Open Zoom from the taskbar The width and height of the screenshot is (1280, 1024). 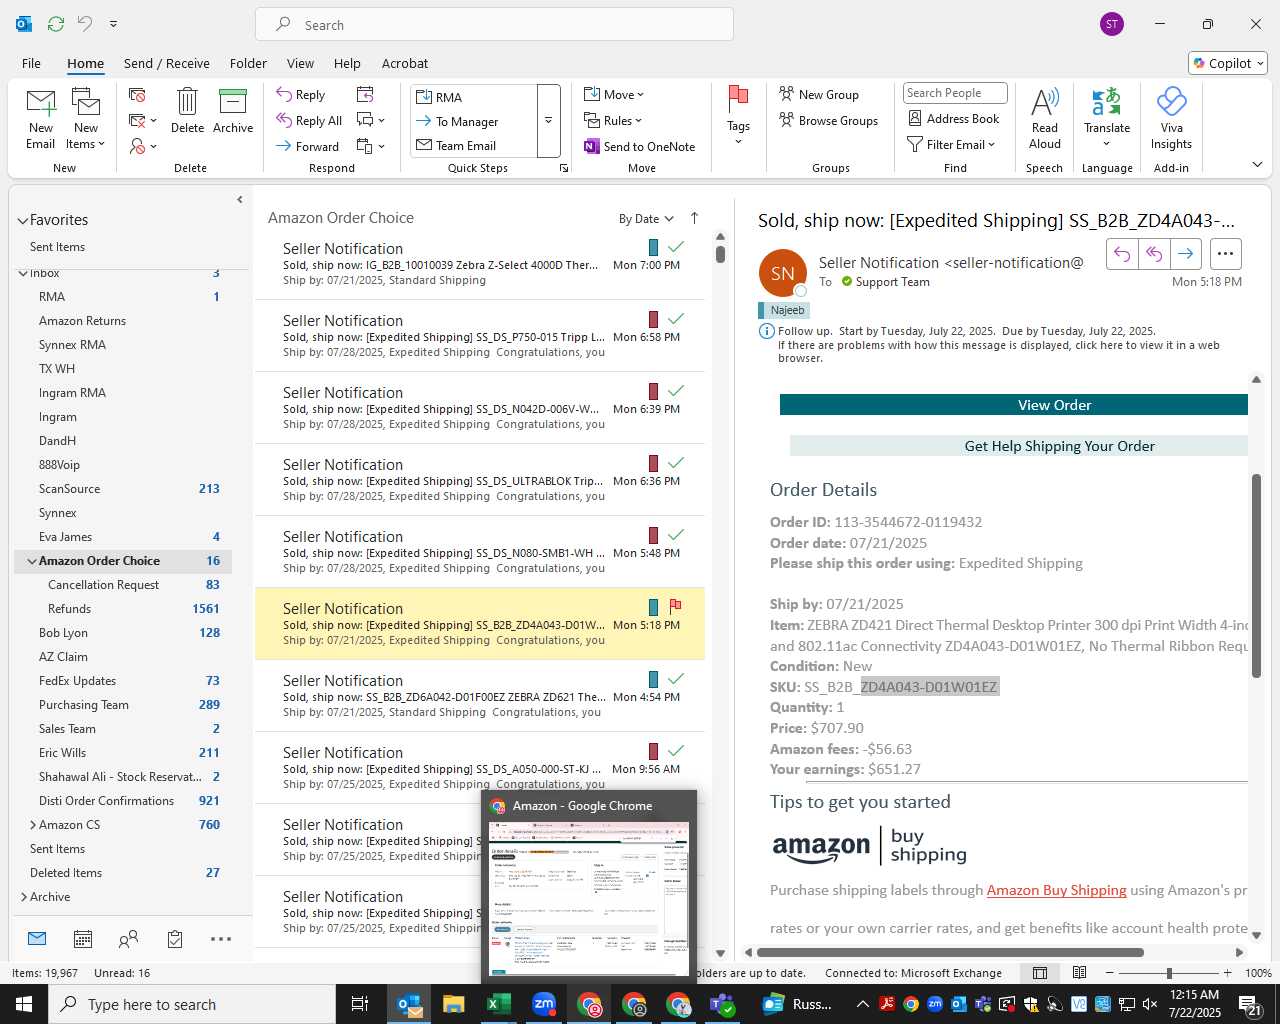(544, 1004)
